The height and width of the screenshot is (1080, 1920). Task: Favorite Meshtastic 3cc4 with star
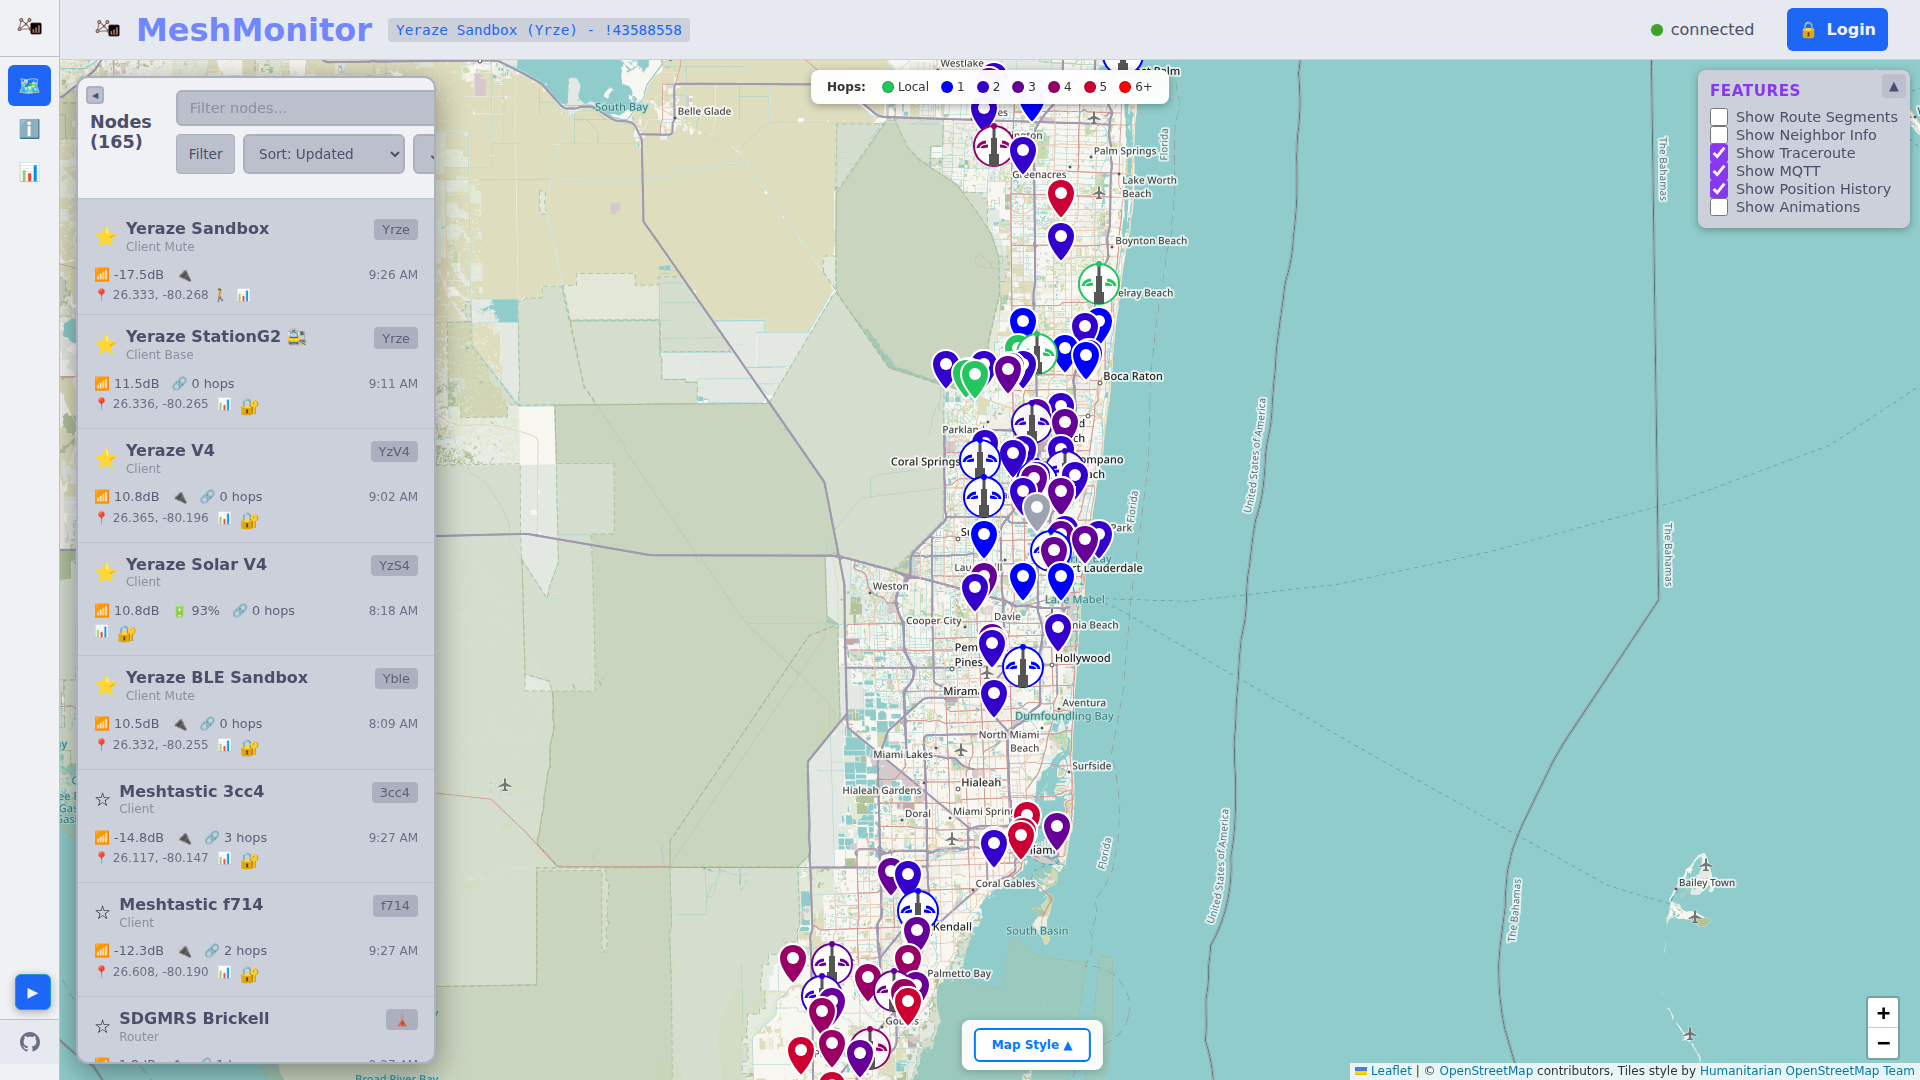[102, 799]
